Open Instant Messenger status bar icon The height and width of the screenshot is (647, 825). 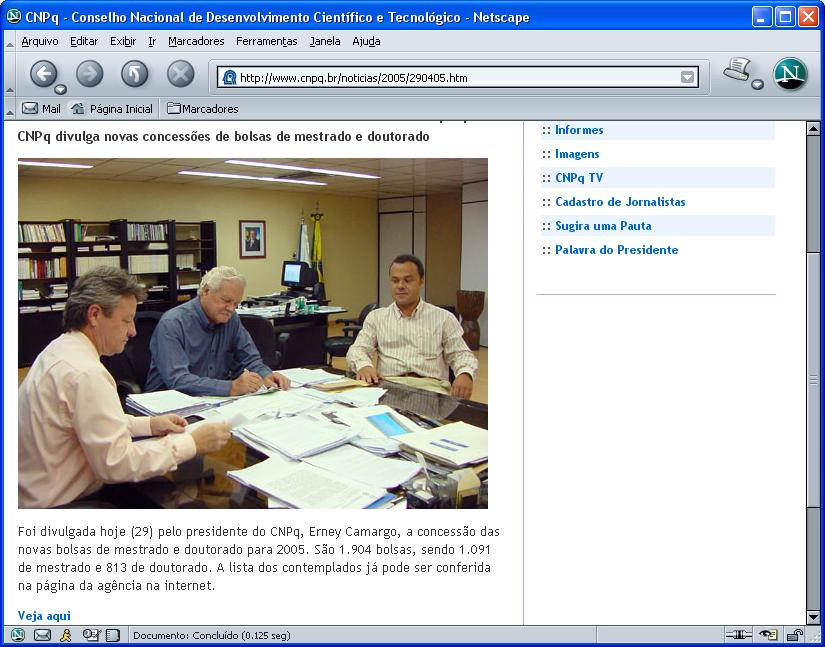pos(66,635)
